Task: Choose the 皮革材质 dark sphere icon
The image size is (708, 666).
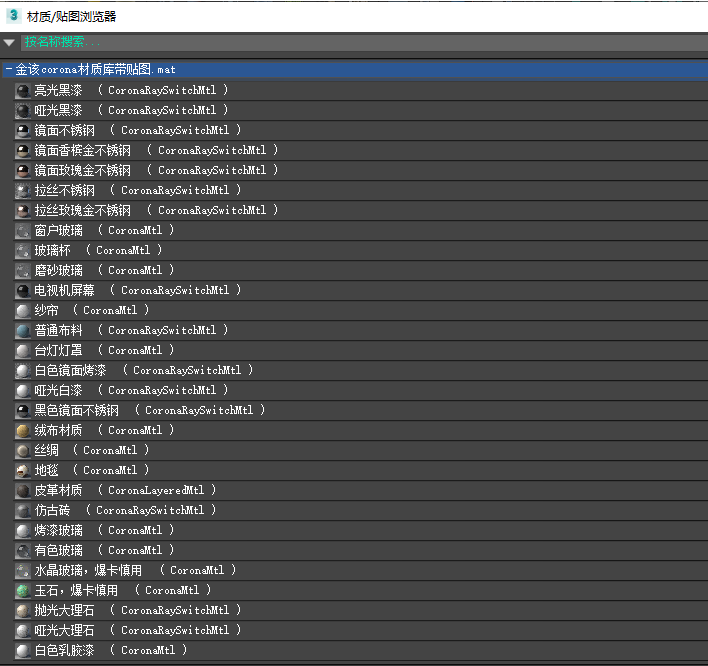Action: coord(23,491)
